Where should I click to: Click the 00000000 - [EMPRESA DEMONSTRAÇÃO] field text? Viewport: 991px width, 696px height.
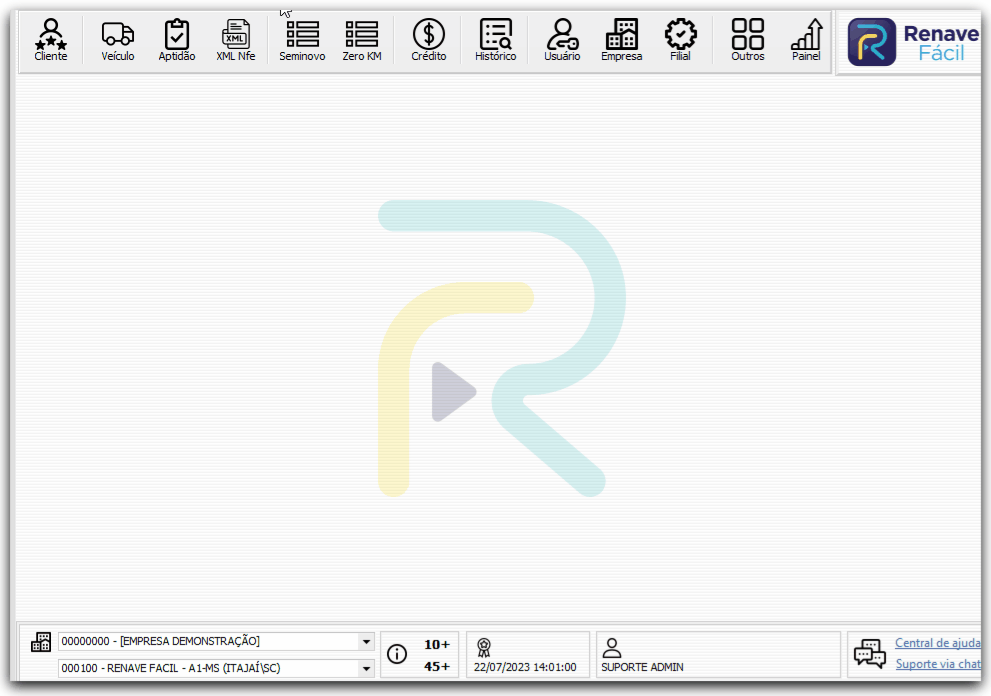tap(161, 641)
